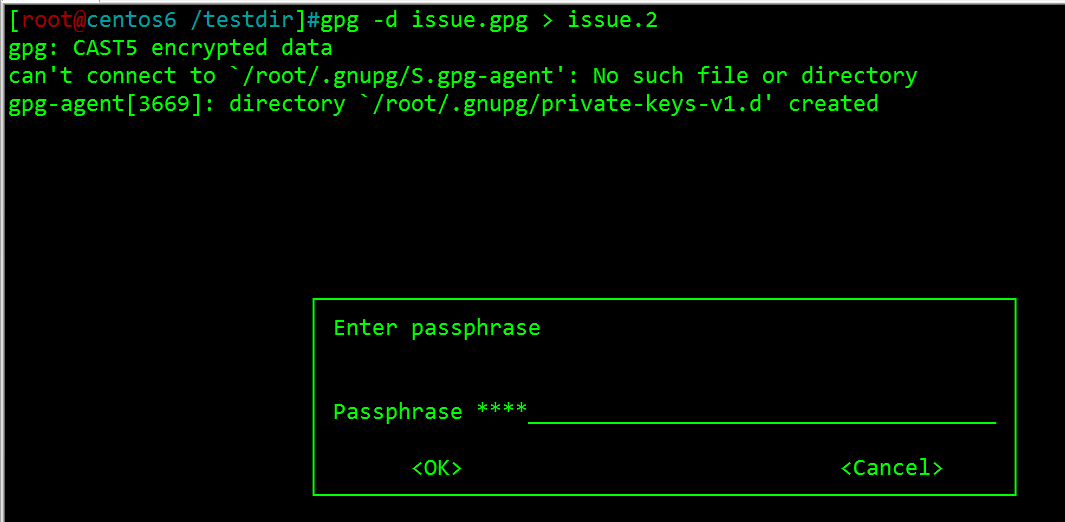Click the "/testdir" working directory text
Screen dimensions: 1065x522
coord(242,21)
